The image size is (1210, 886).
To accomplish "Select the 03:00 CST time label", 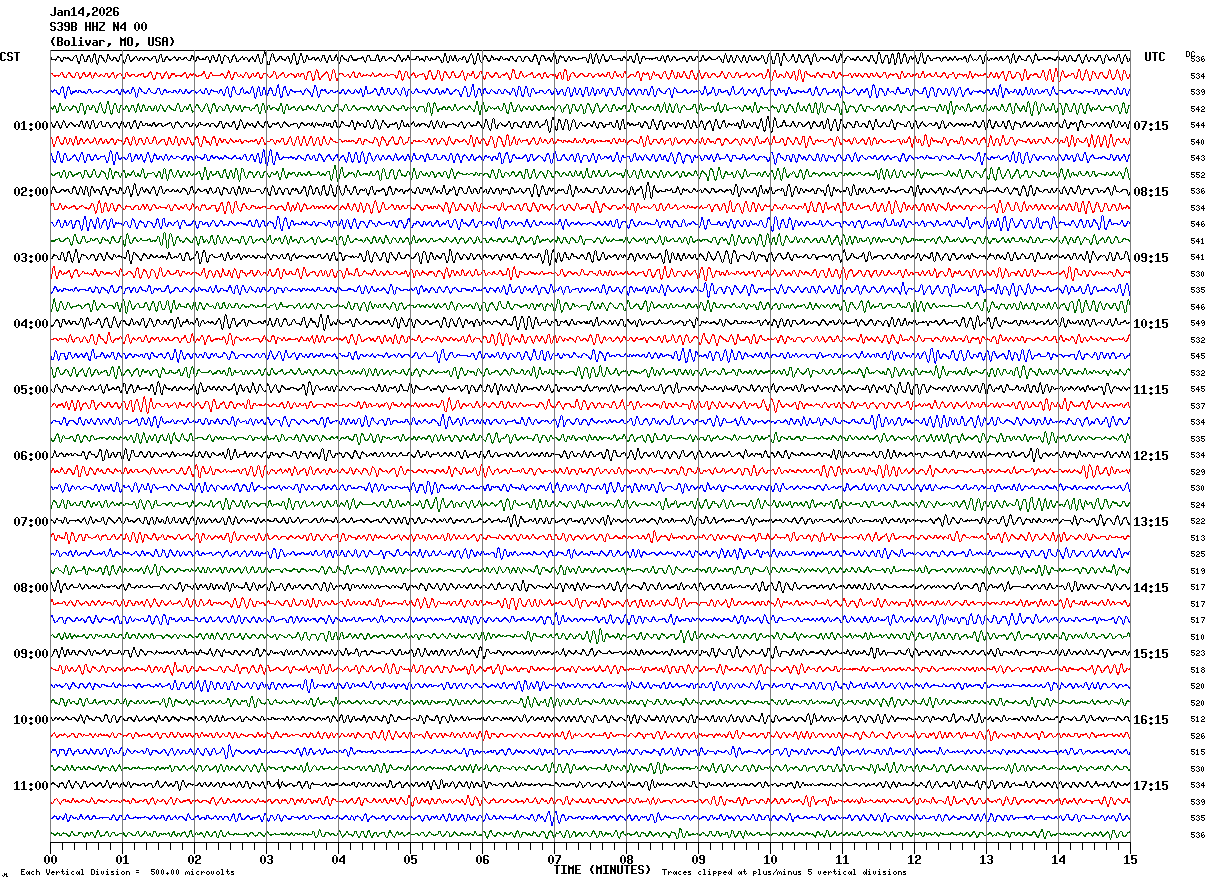I will (x=31, y=258).
